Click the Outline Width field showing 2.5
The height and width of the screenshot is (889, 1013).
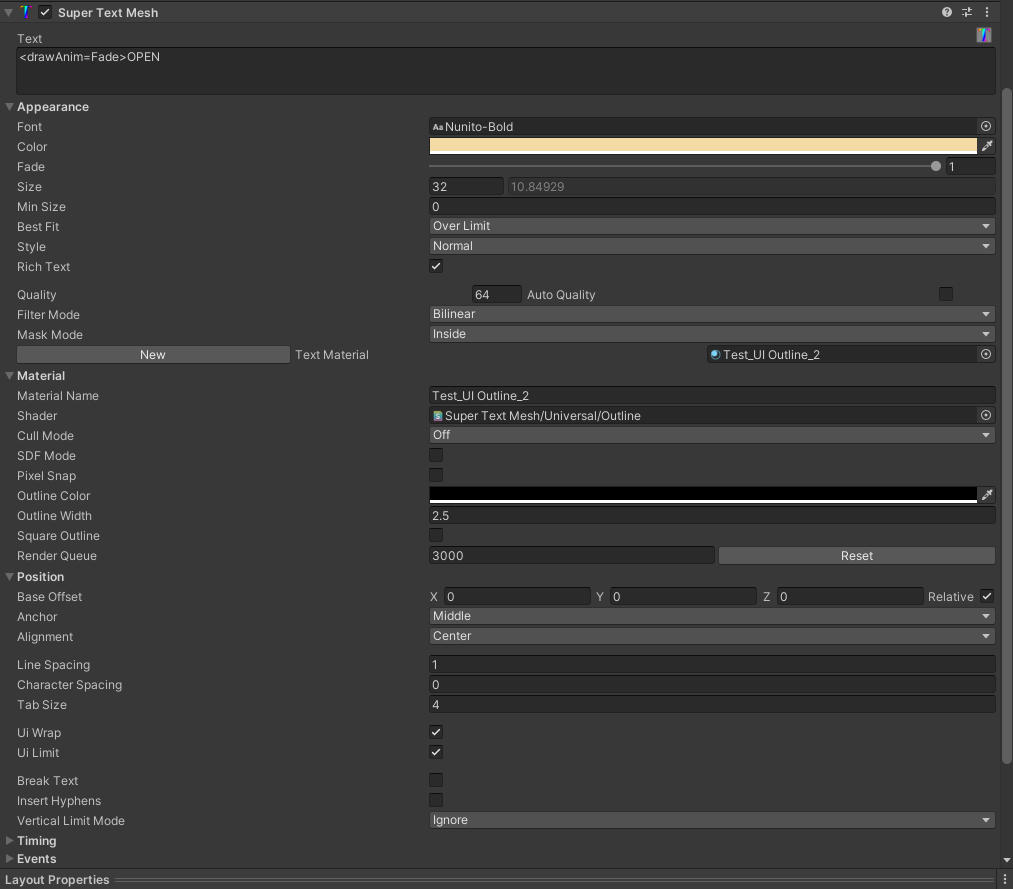coord(712,516)
